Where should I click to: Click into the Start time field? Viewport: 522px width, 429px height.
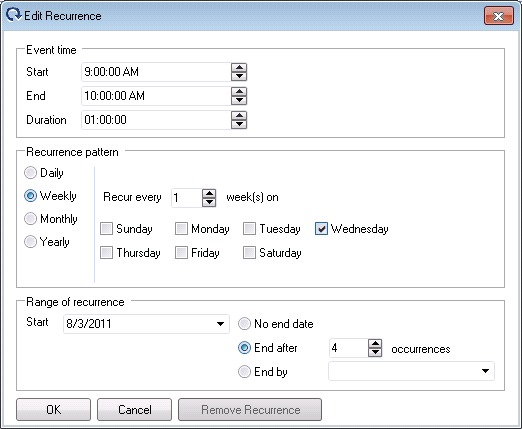click(x=156, y=72)
